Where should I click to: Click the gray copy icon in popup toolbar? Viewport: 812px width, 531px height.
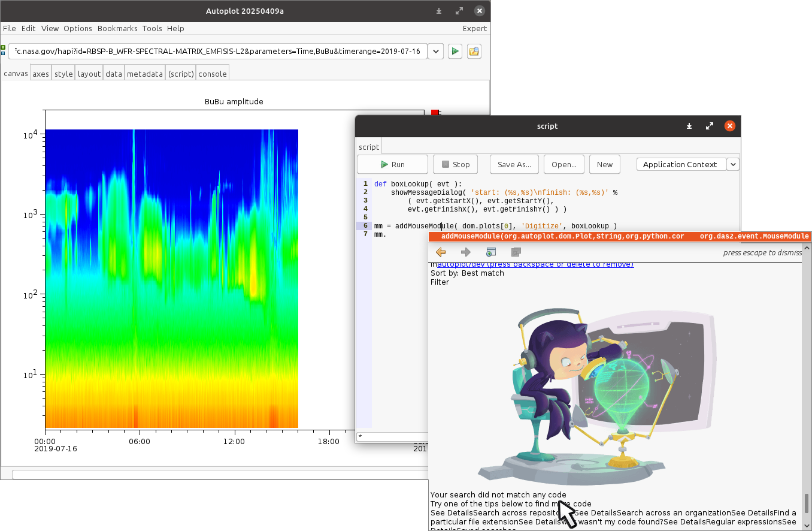(x=515, y=252)
